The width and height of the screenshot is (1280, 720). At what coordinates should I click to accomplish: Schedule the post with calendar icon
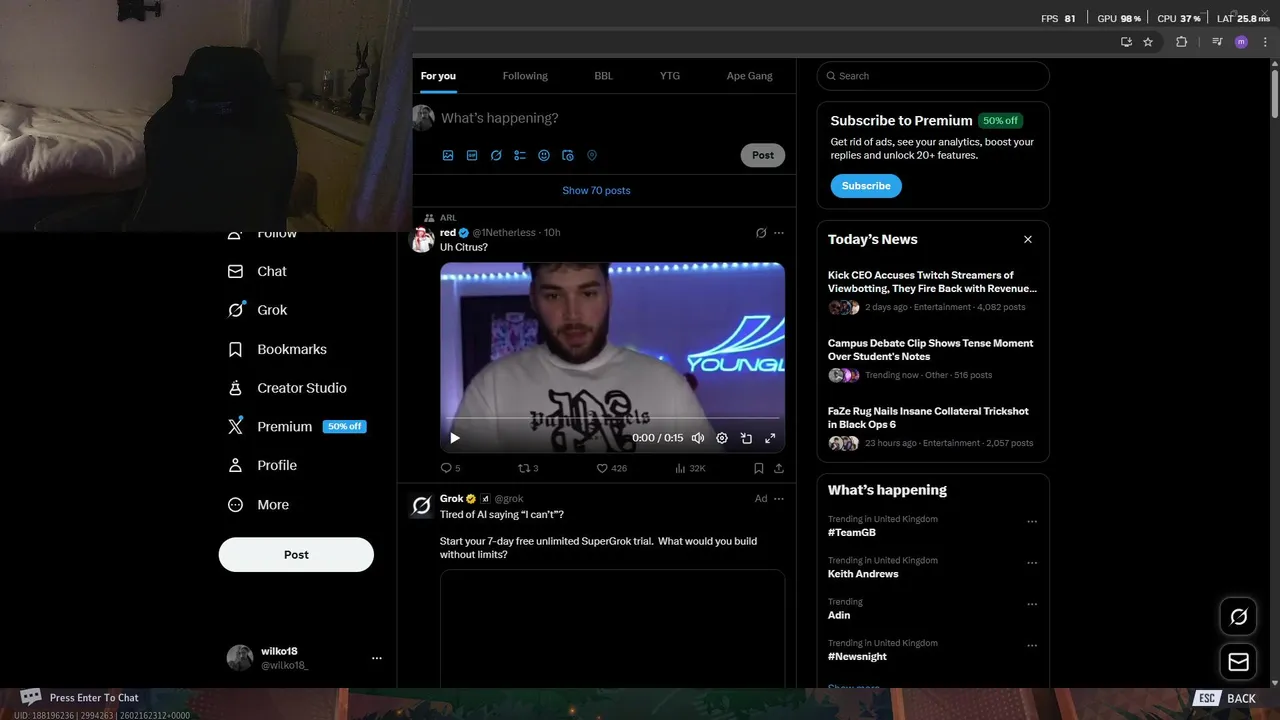(568, 155)
